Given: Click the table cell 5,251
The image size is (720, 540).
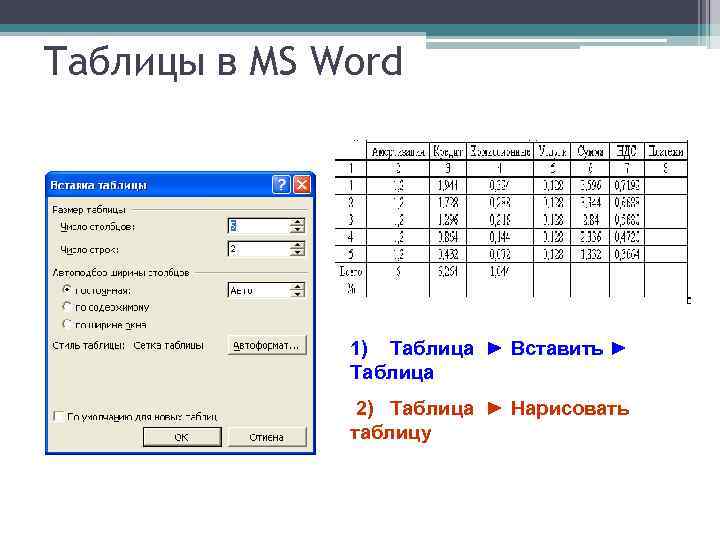Looking at the screenshot, I should tap(447, 271).
